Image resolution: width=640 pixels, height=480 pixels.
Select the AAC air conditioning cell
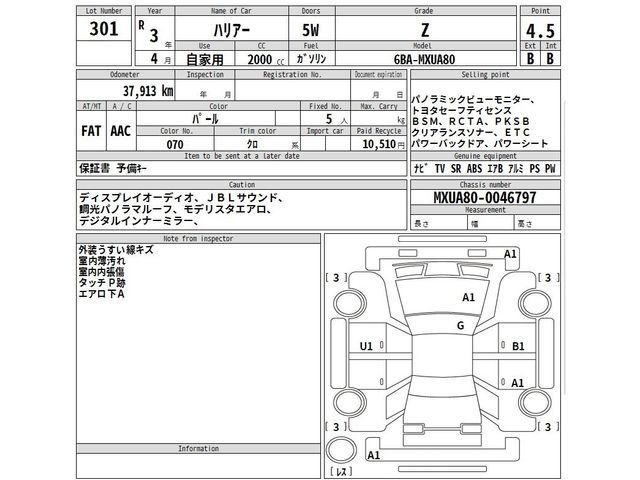pos(122,131)
